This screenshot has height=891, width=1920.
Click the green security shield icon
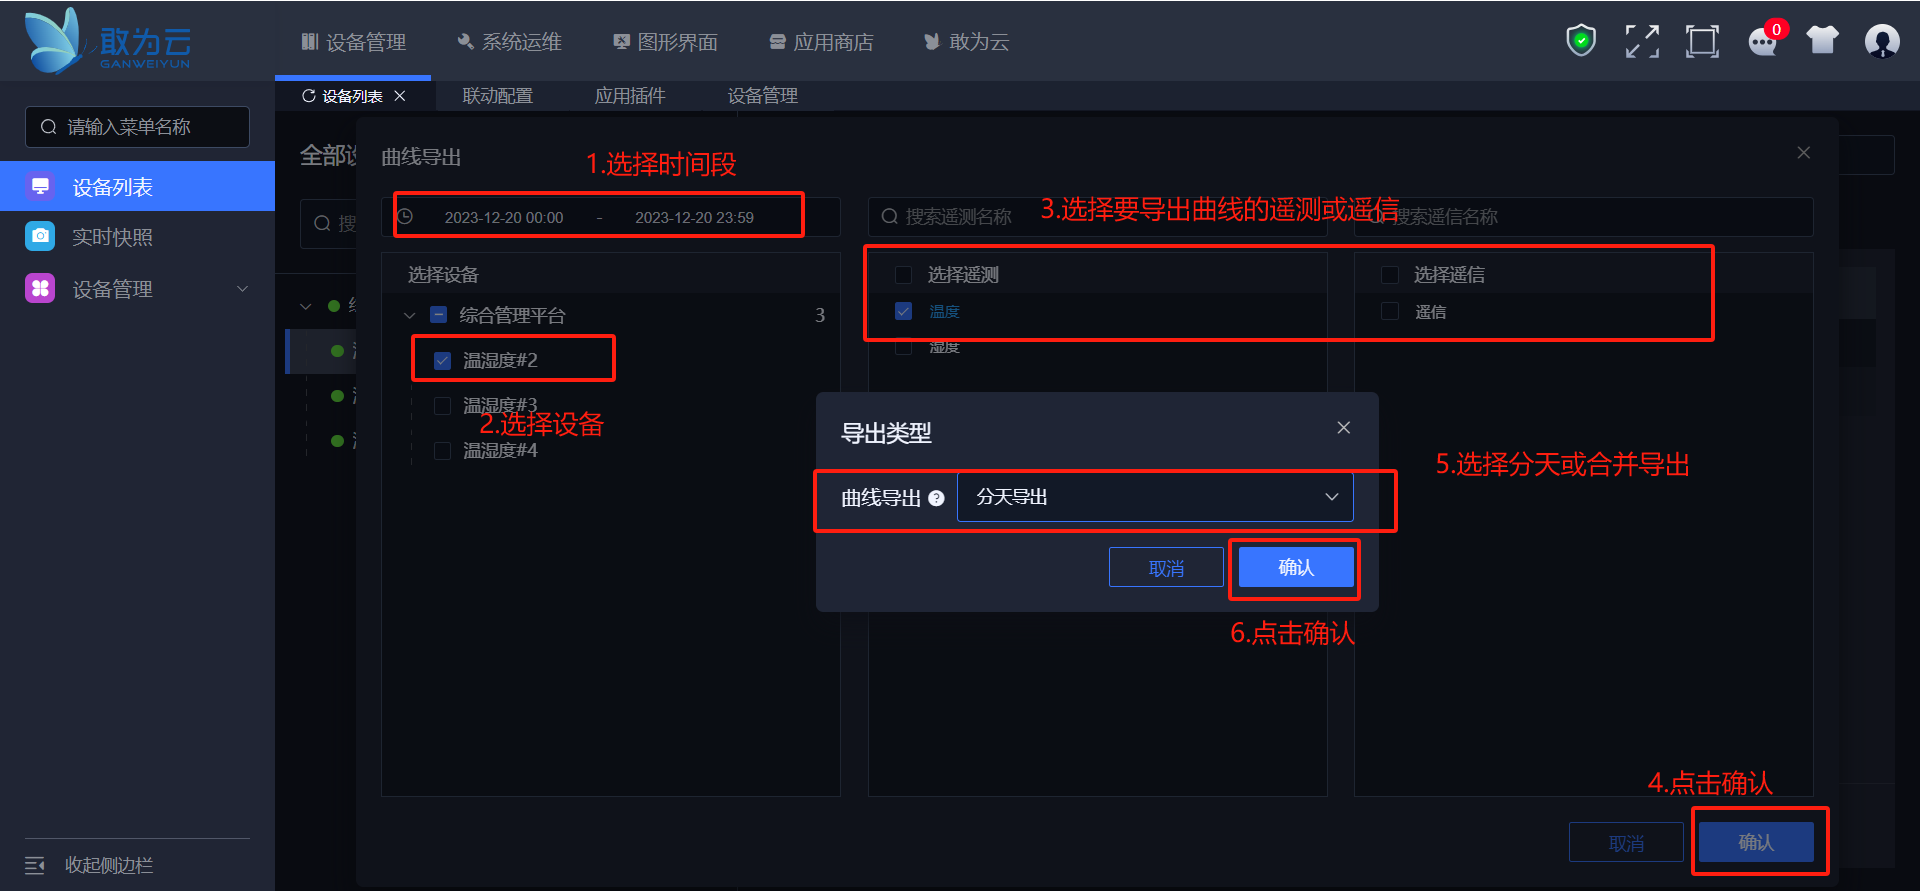(1581, 41)
